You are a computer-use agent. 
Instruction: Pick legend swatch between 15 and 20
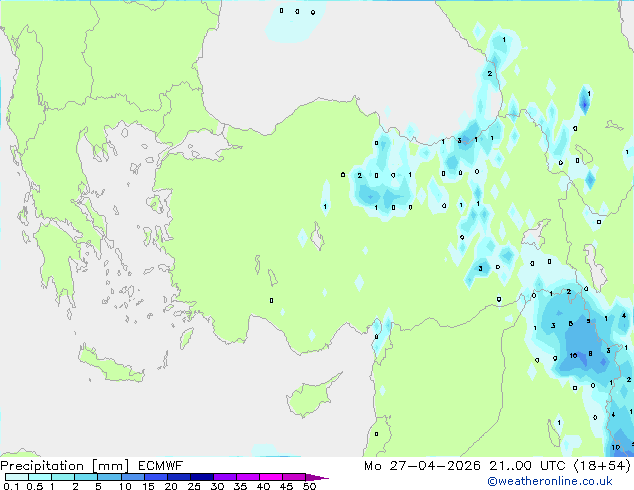coord(156,477)
